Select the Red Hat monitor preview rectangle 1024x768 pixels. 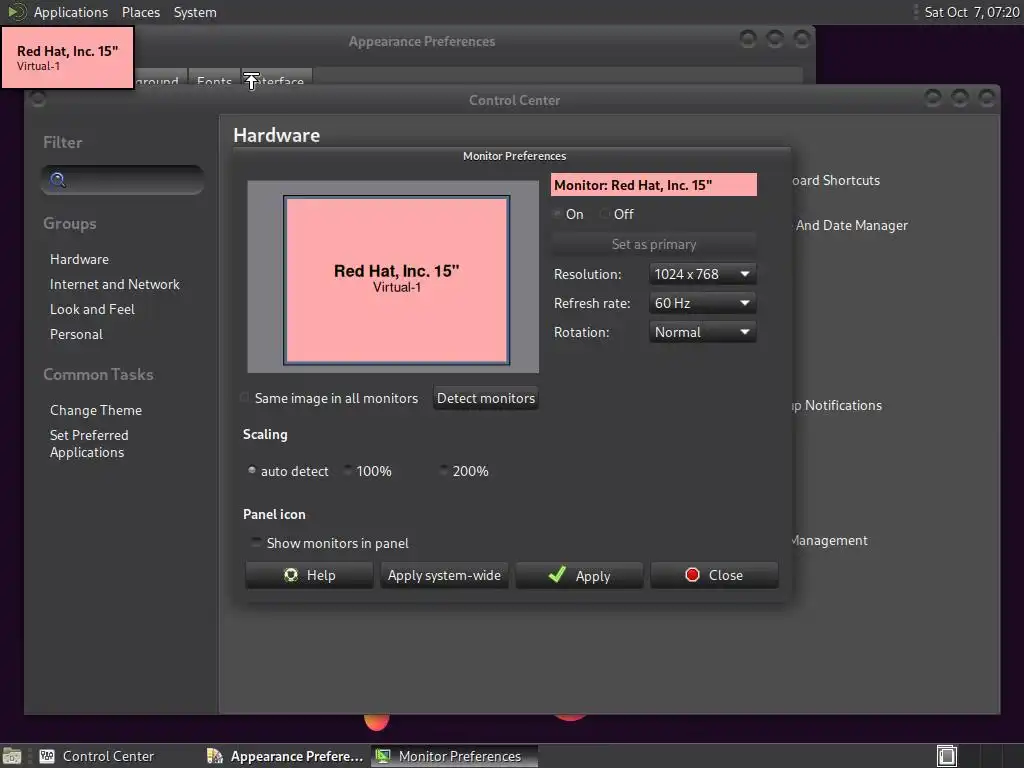click(x=396, y=280)
